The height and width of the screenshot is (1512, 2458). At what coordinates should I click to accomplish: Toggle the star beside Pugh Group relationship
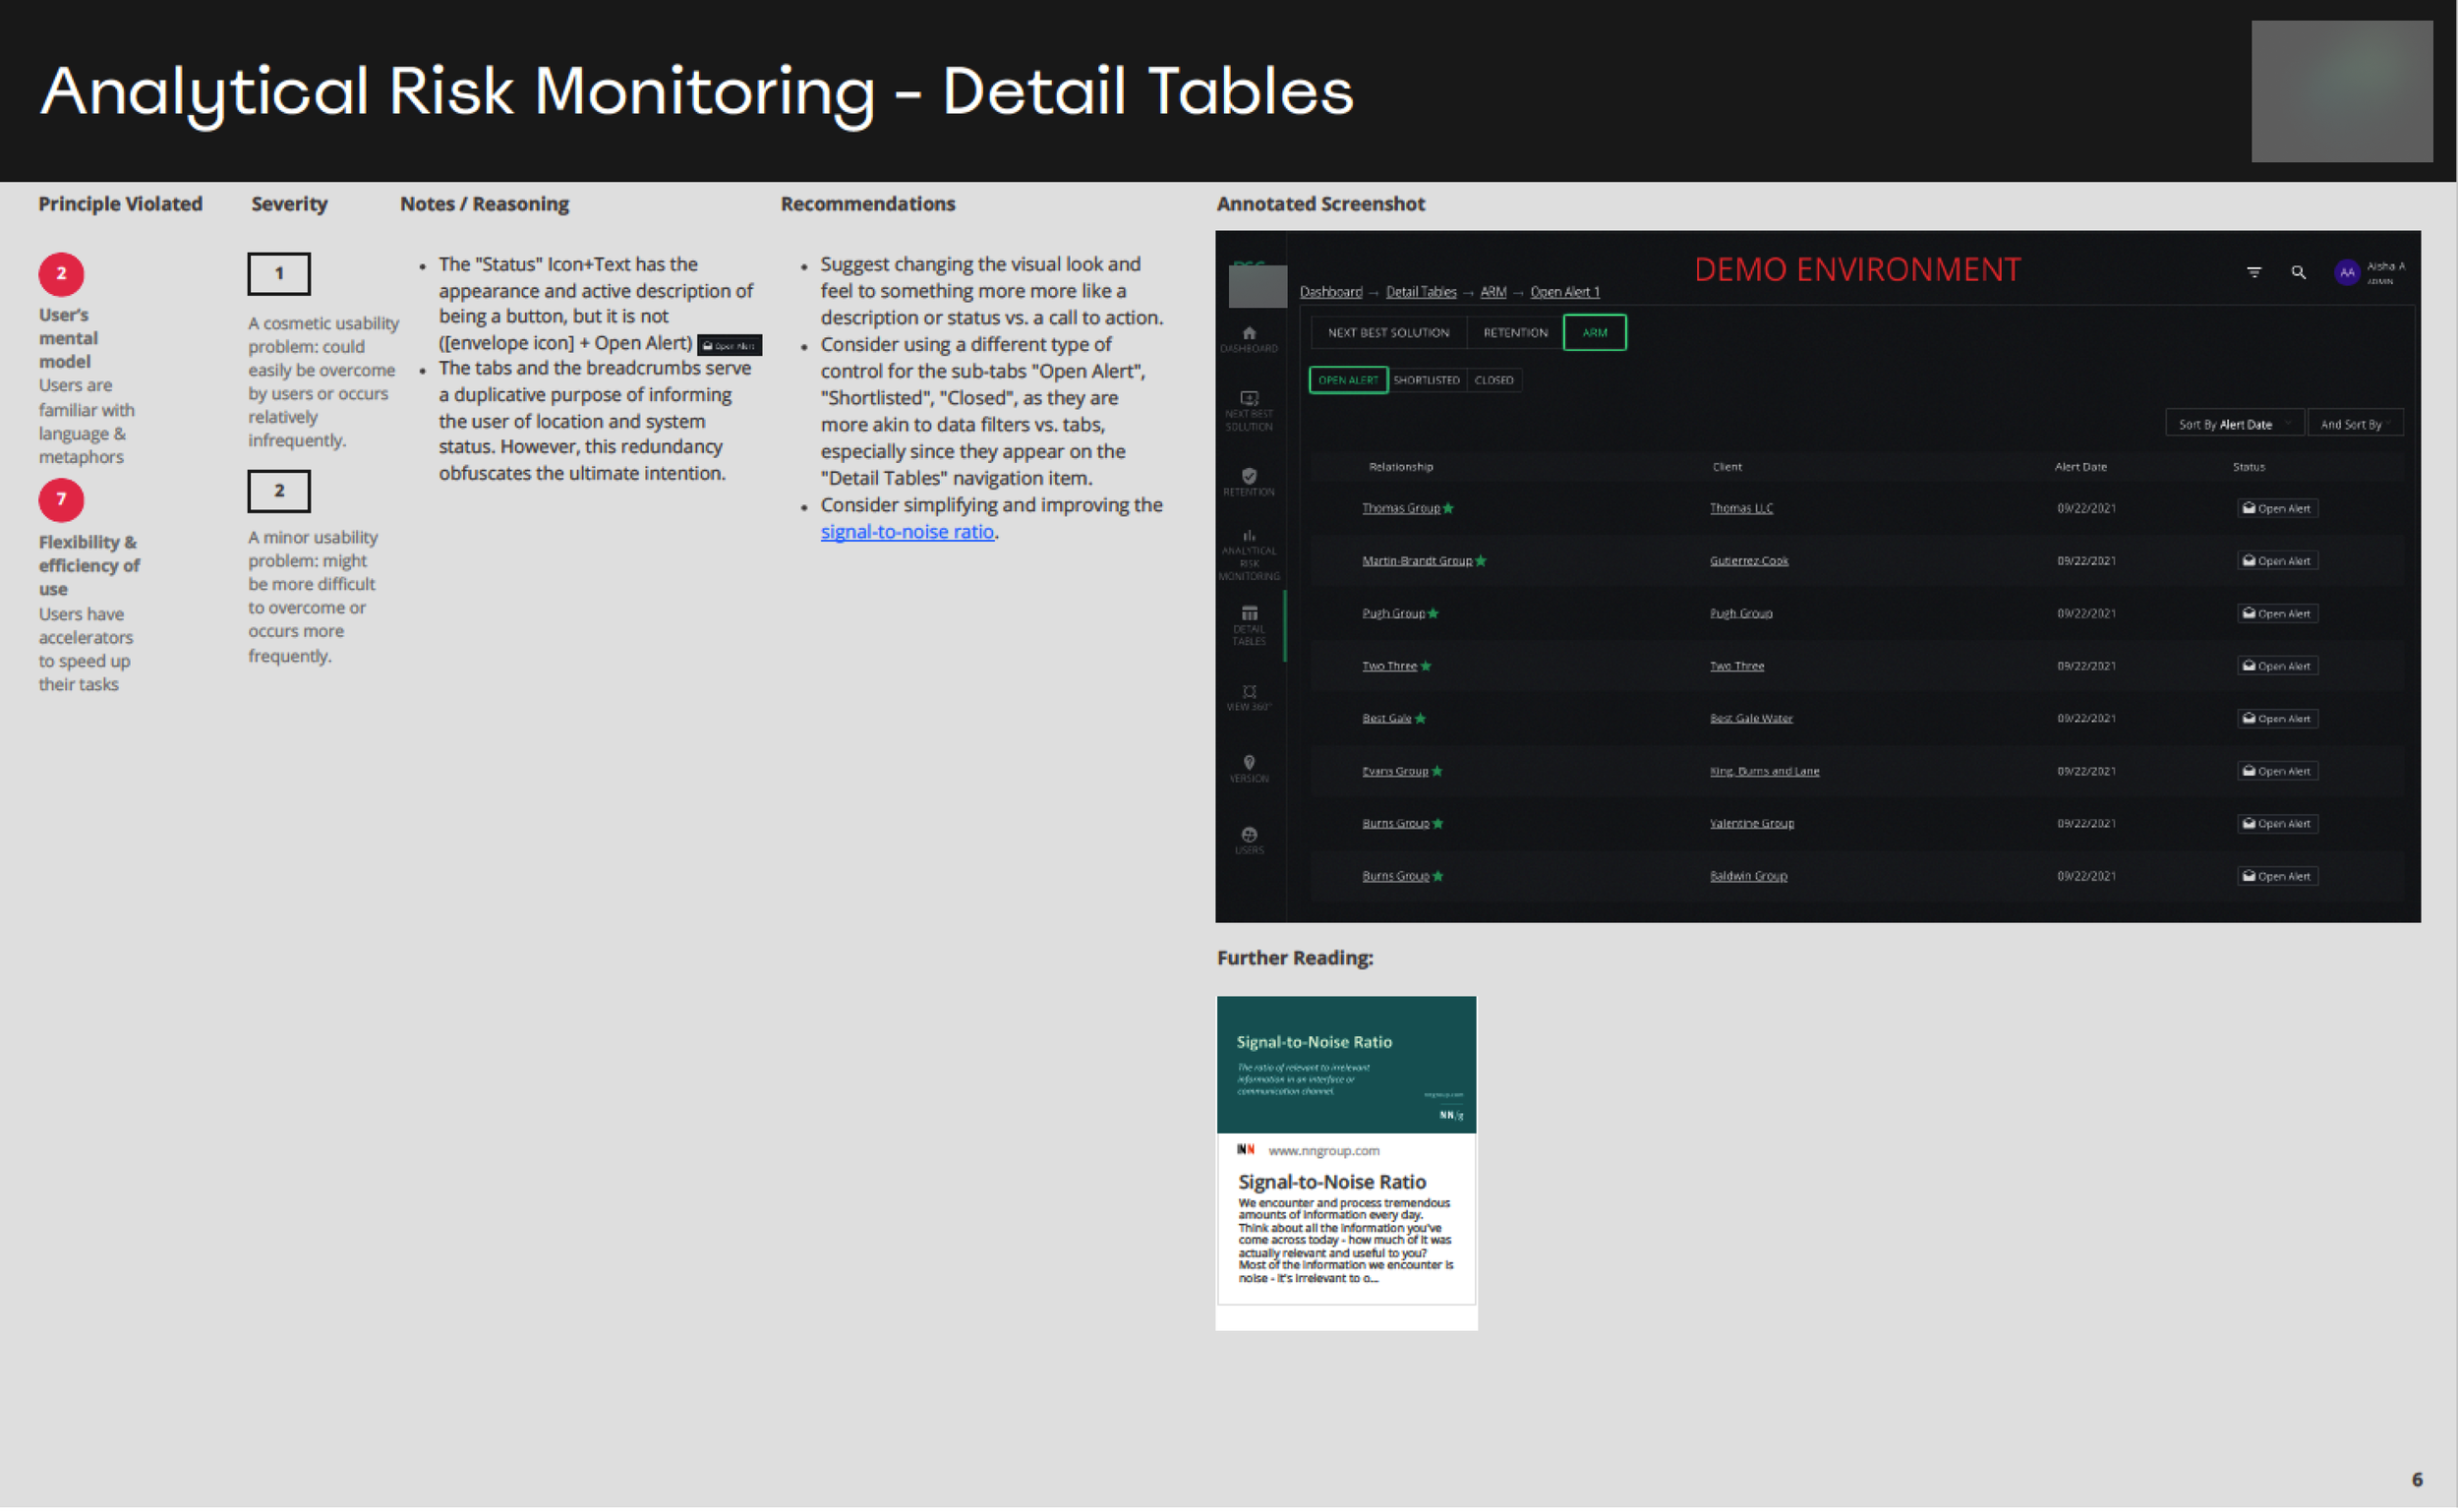pos(1433,613)
